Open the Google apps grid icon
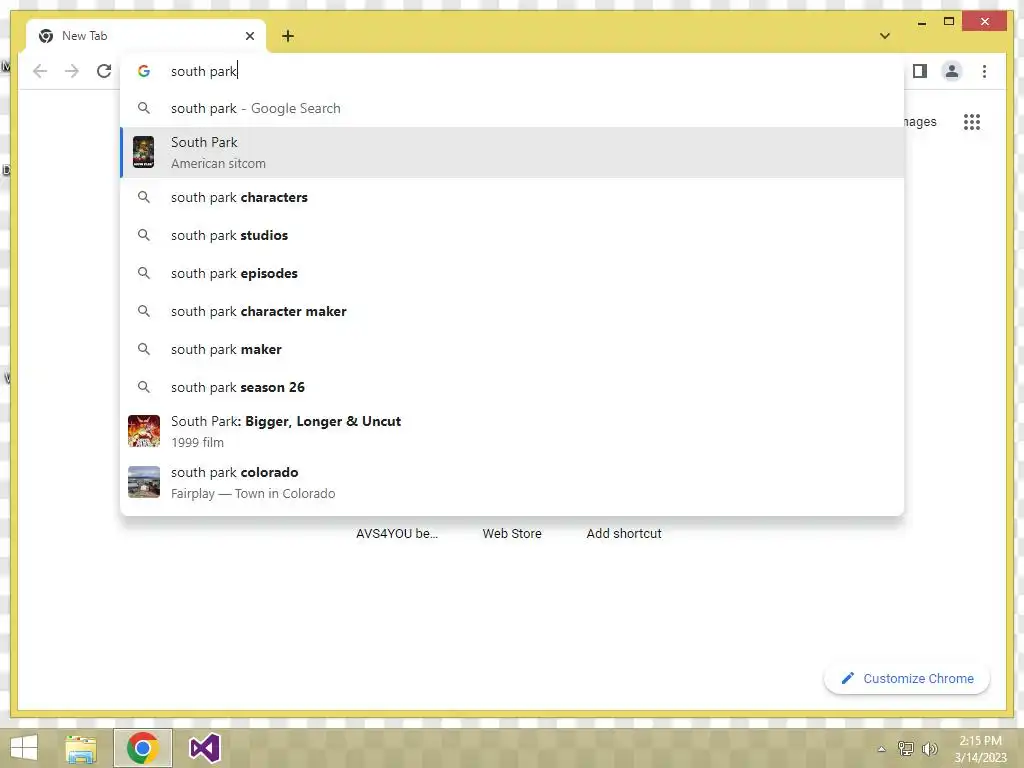The height and width of the screenshot is (768, 1024). (x=972, y=121)
